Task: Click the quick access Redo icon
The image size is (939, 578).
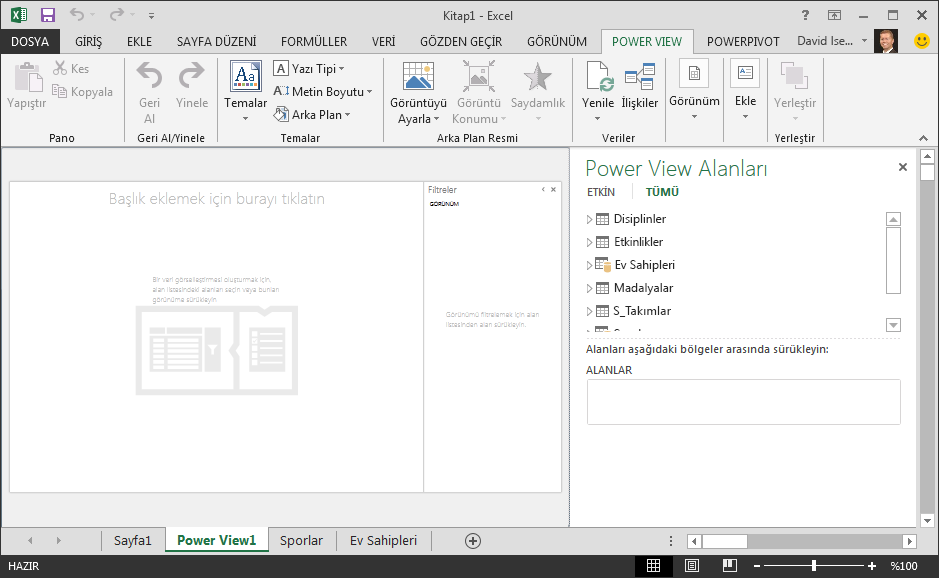Action: pos(117,14)
